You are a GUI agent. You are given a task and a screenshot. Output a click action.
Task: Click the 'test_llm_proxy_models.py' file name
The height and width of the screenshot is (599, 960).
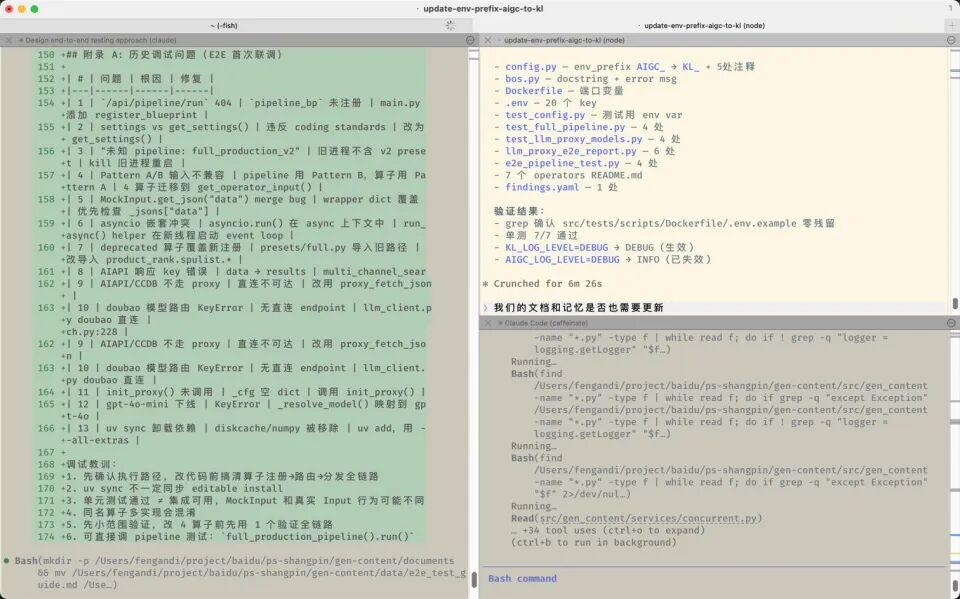click(574, 139)
